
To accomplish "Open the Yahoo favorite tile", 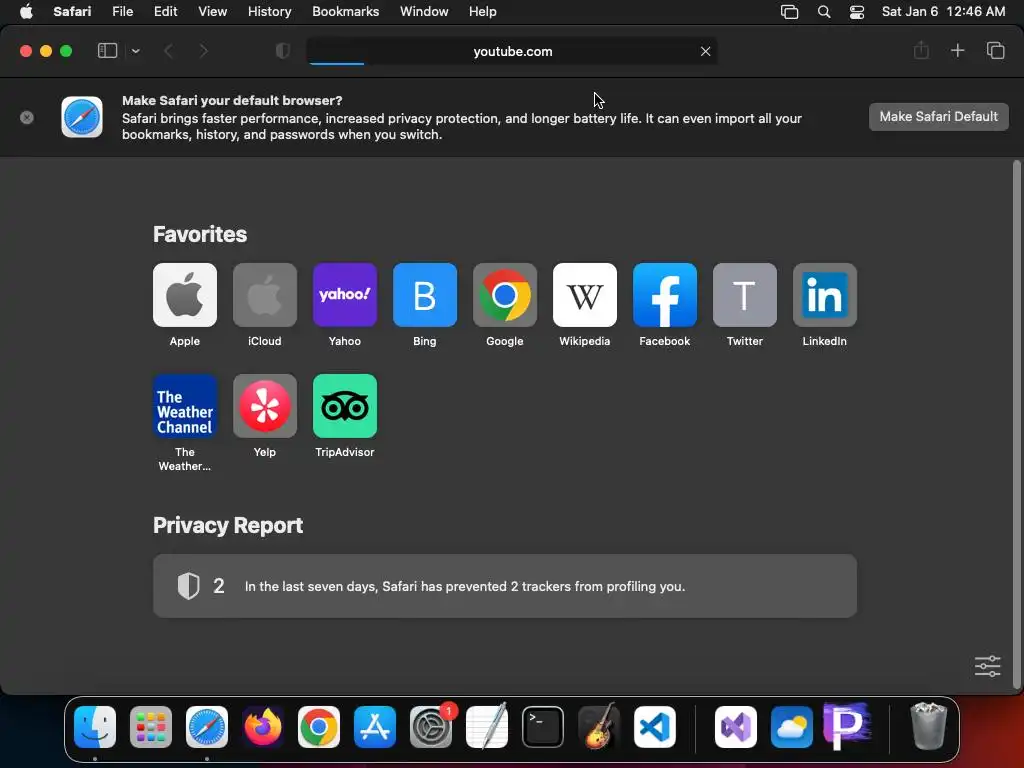I will tap(345, 295).
